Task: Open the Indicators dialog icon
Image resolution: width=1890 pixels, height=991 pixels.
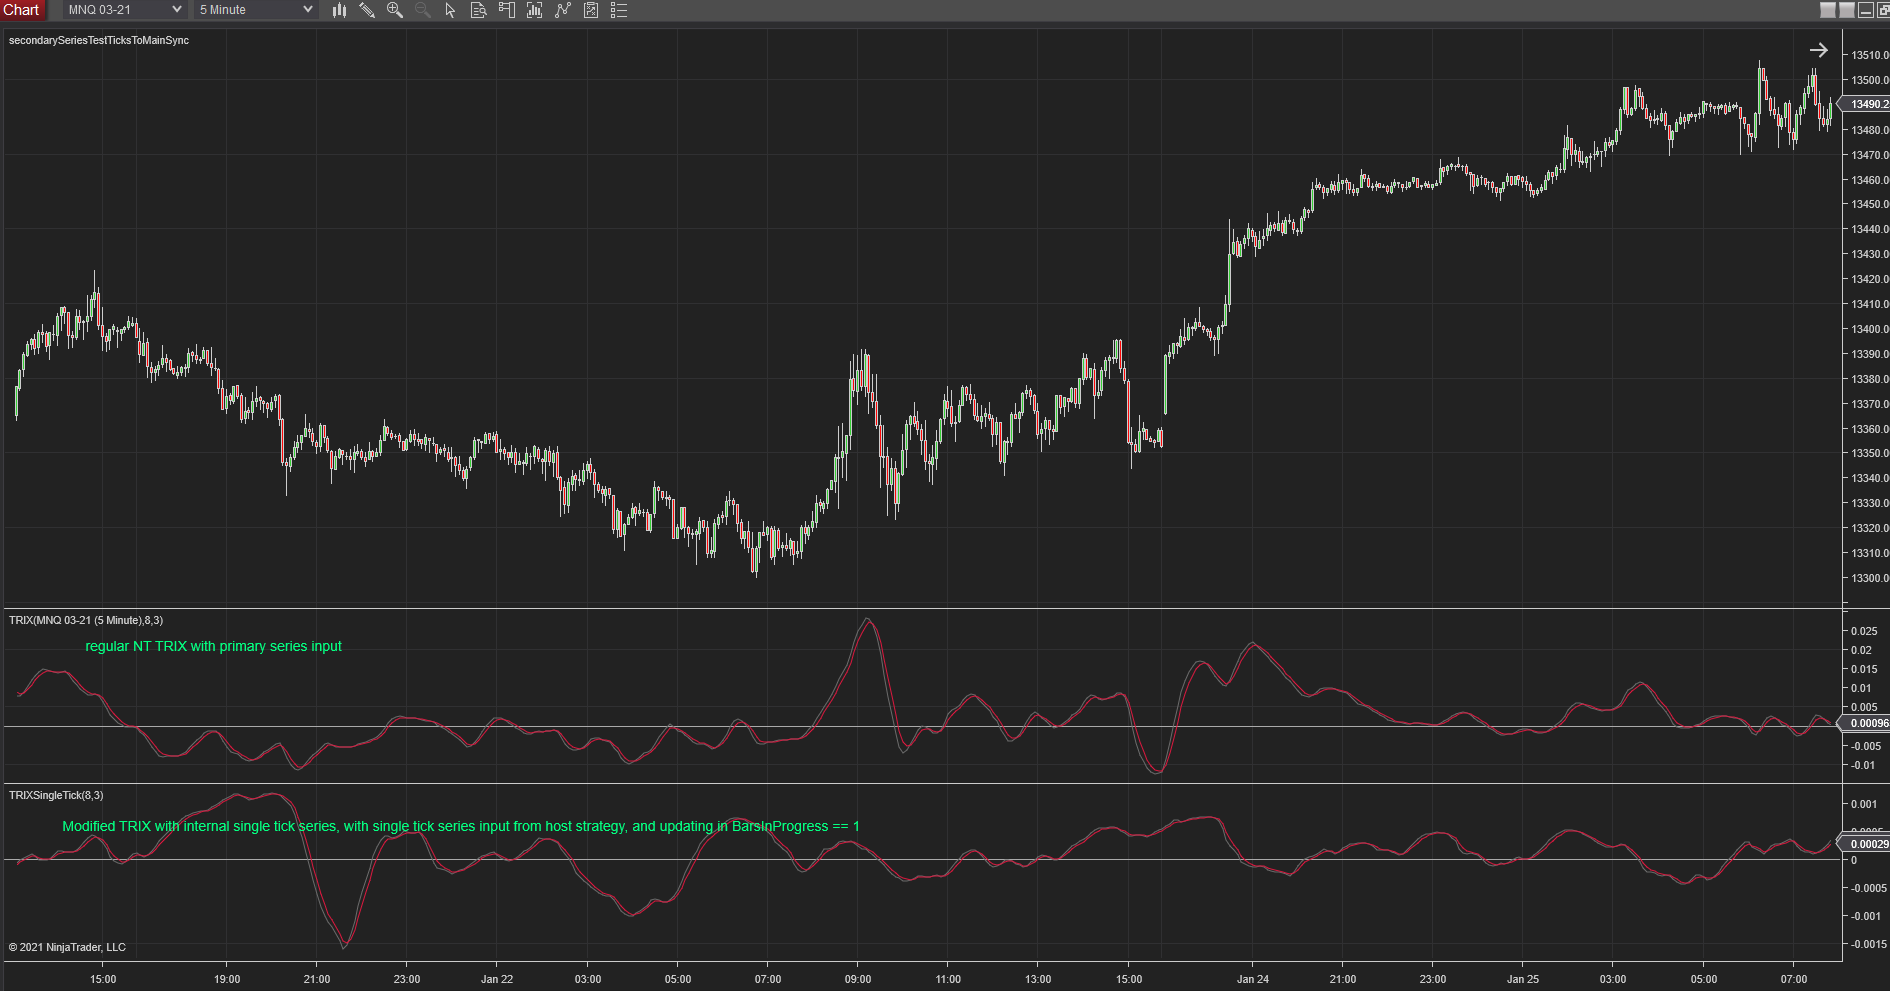Action: (x=563, y=10)
